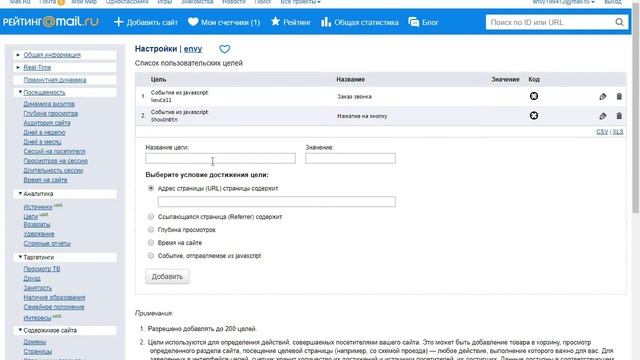Click the Добавить button

point(167,276)
